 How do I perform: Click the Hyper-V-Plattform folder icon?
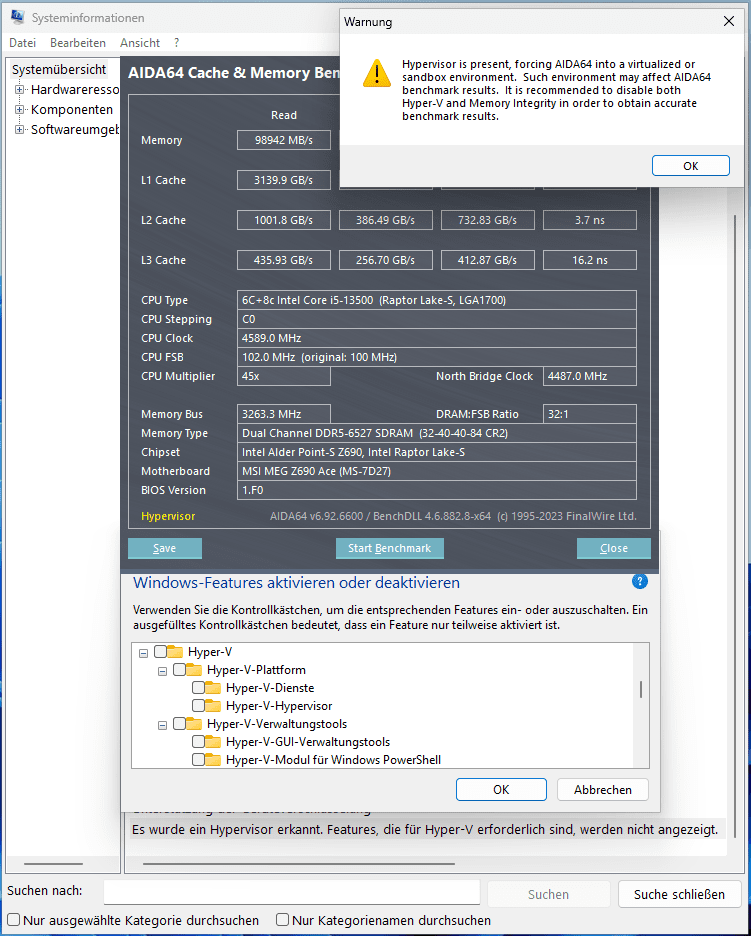[194, 669]
